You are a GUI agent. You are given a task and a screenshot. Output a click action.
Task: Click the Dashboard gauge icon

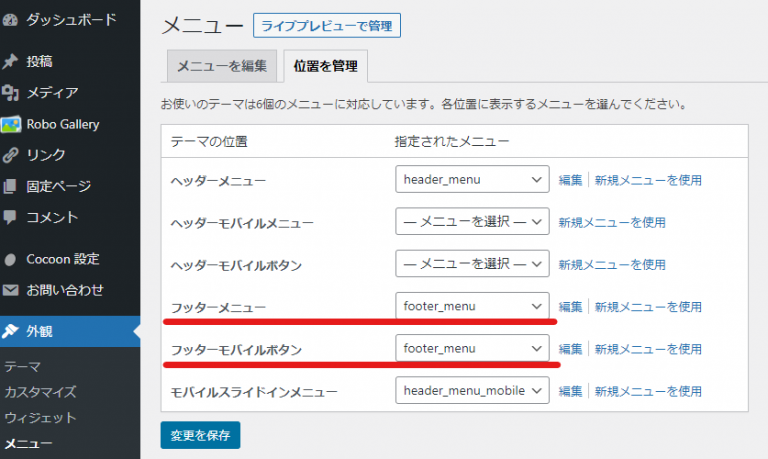(10, 19)
